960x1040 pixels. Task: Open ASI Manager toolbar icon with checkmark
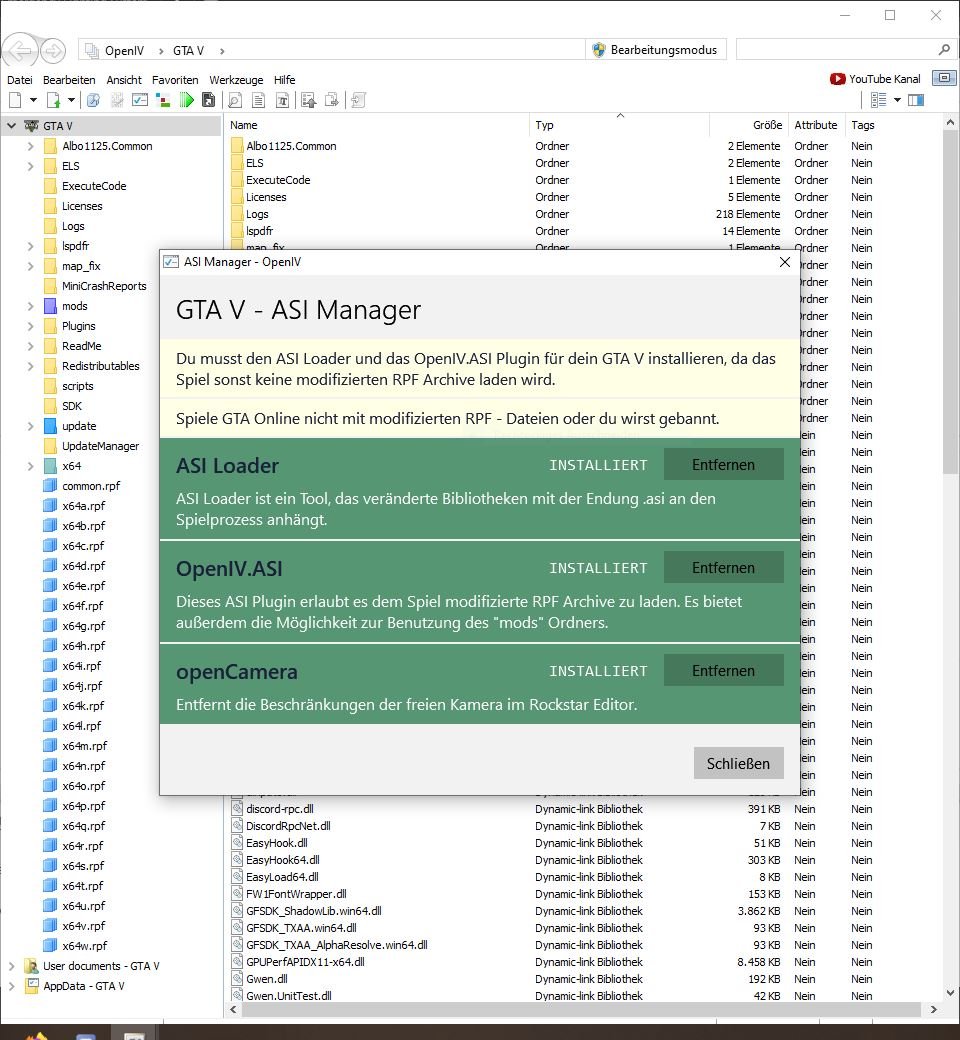[x=140, y=100]
